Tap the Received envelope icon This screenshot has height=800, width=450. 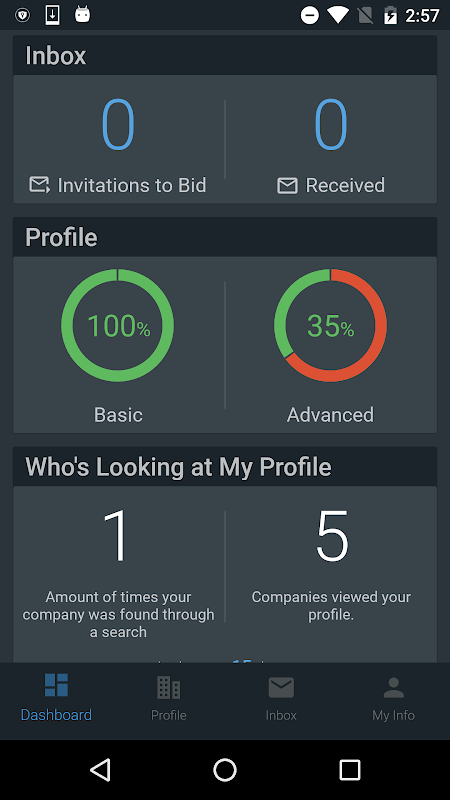tap(287, 185)
